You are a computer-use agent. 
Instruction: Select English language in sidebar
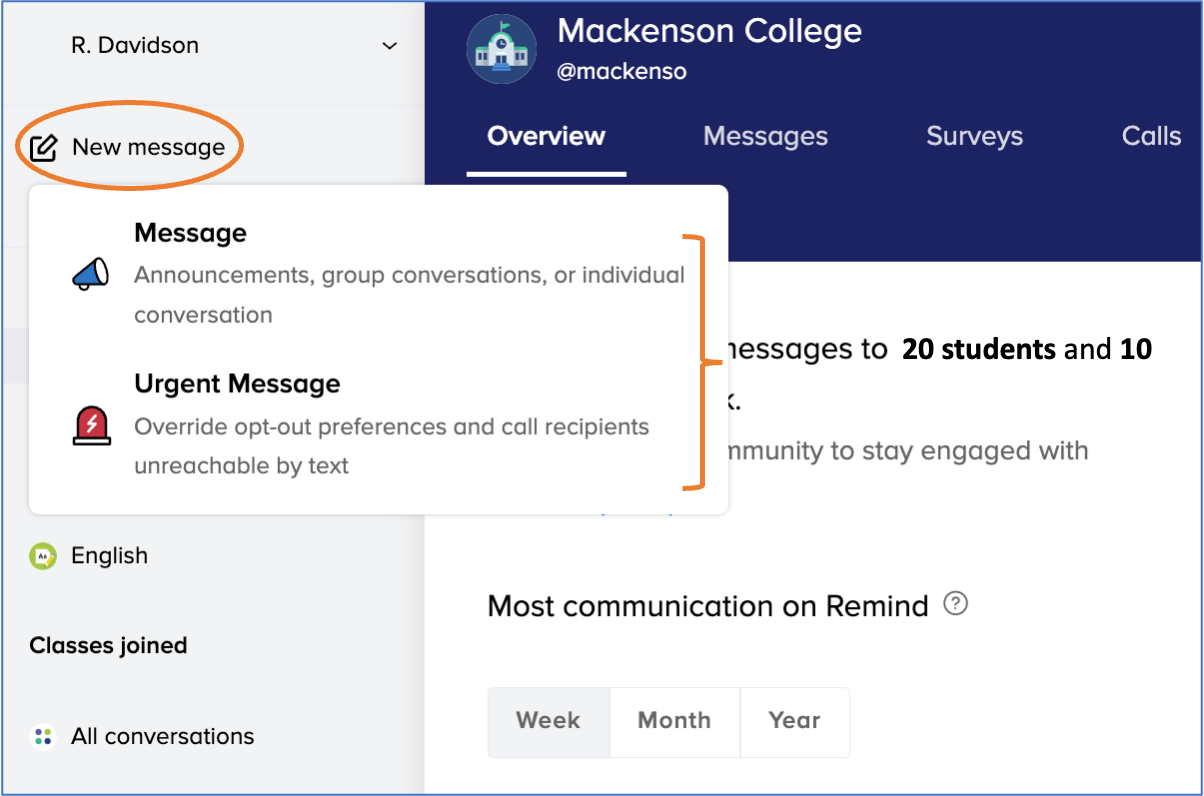[x=109, y=556]
